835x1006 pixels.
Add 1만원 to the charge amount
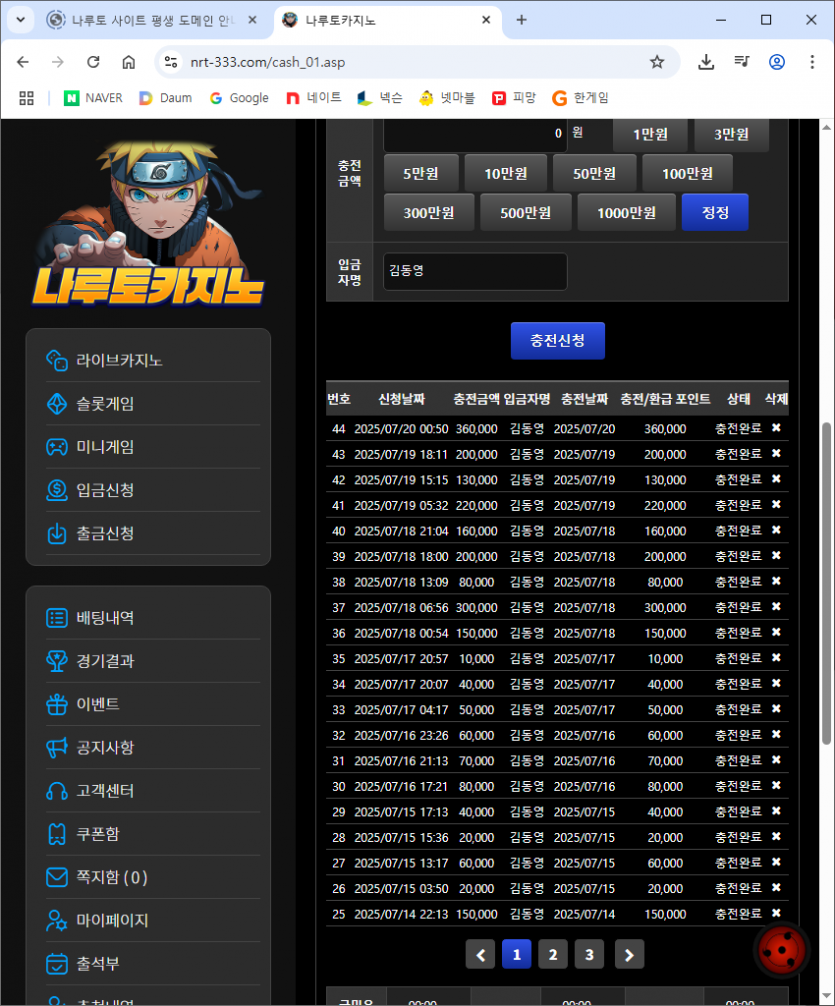pos(650,135)
